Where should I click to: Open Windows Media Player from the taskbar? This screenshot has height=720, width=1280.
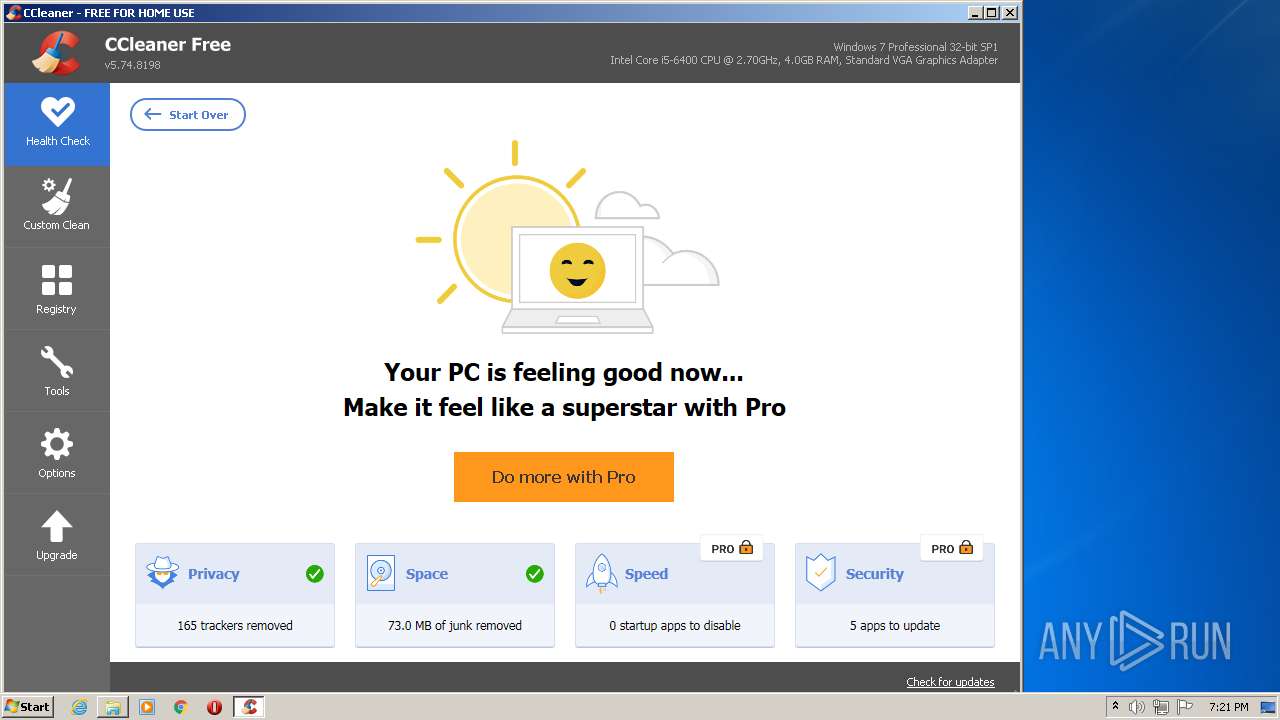(x=147, y=707)
